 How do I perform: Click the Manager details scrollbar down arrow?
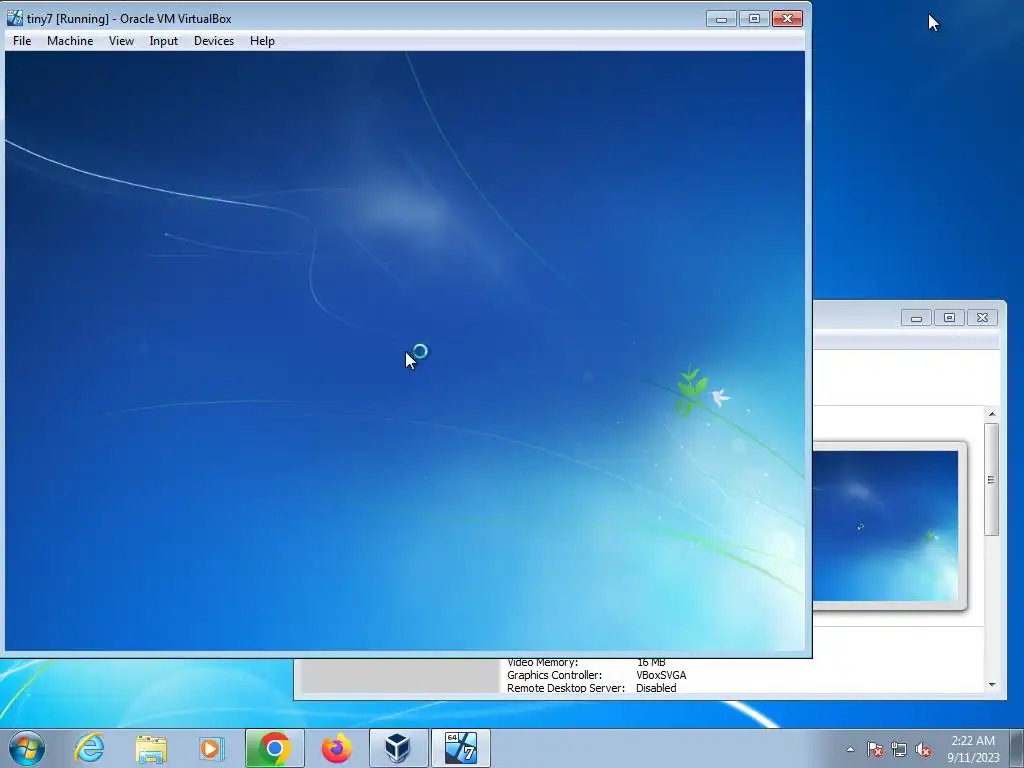coord(992,684)
